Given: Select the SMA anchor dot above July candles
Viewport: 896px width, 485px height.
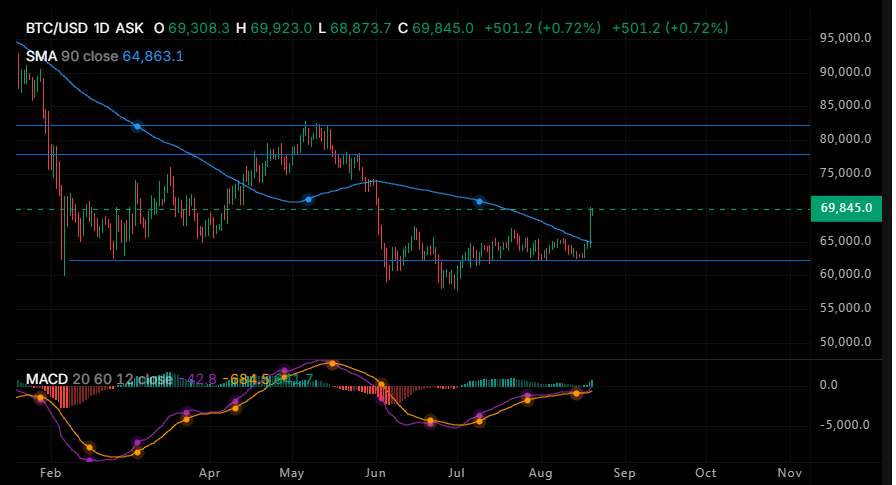Looking at the screenshot, I should [x=479, y=201].
